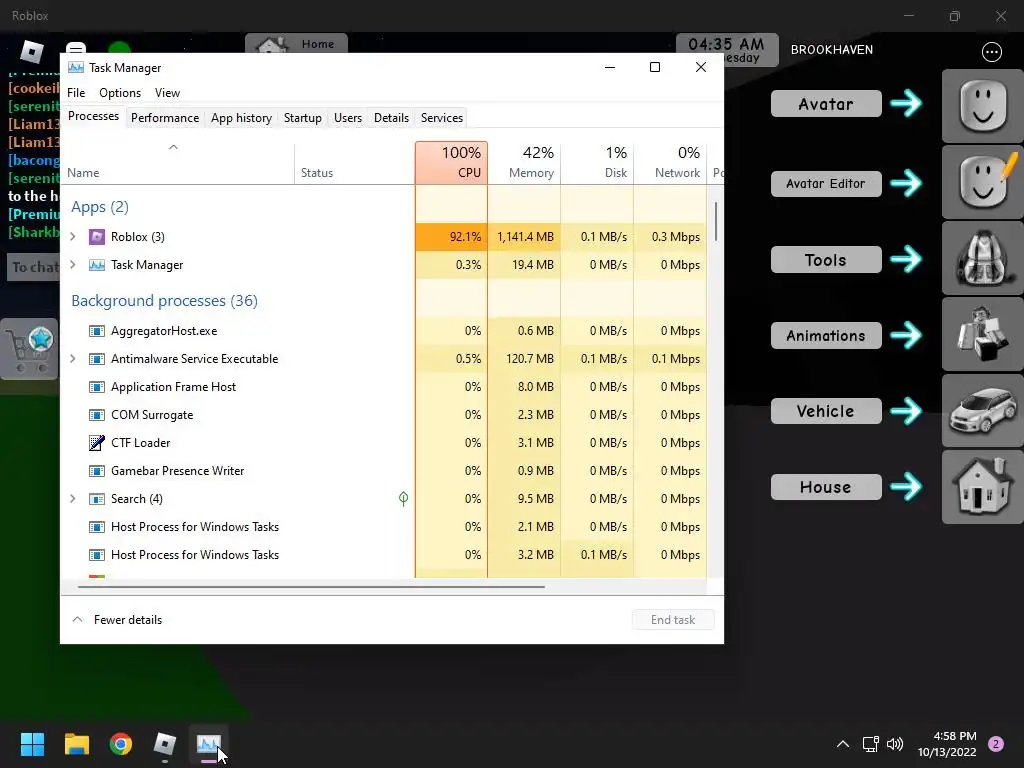Switch to the Performance tab
Screen dimensions: 1024x768
click(x=165, y=118)
